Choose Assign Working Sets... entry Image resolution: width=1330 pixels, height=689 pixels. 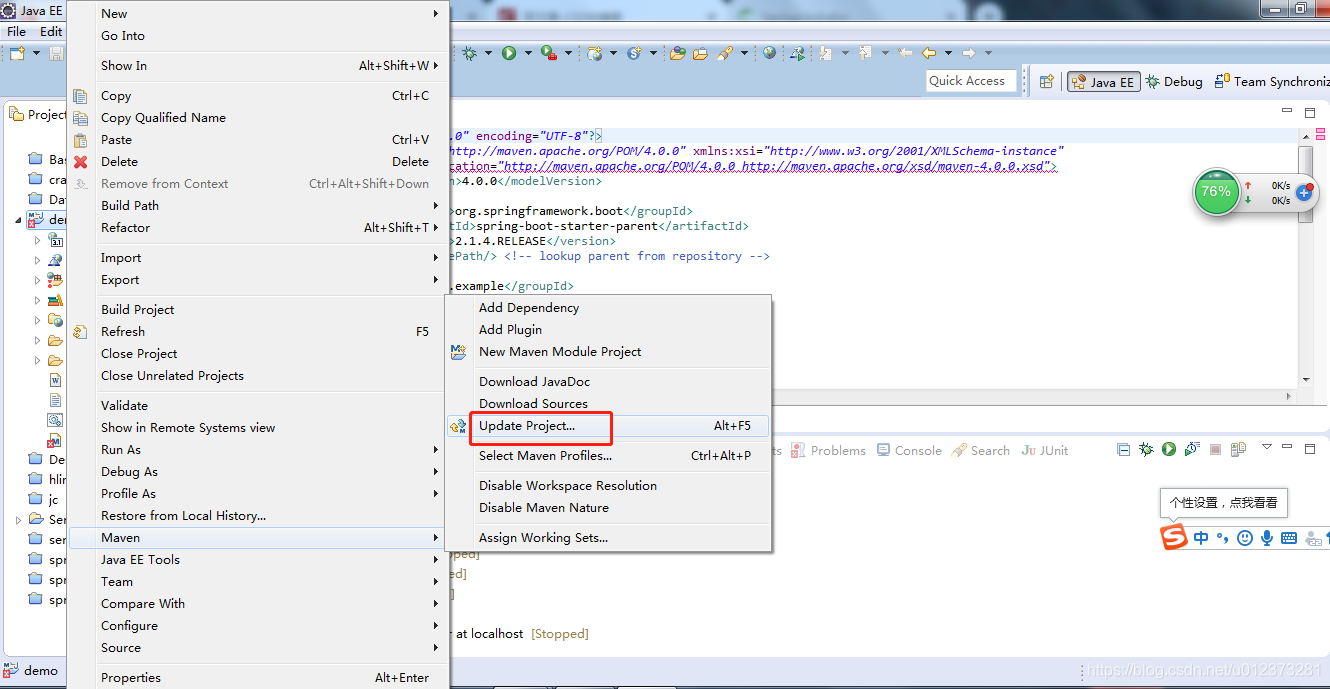tap(543, 538)
